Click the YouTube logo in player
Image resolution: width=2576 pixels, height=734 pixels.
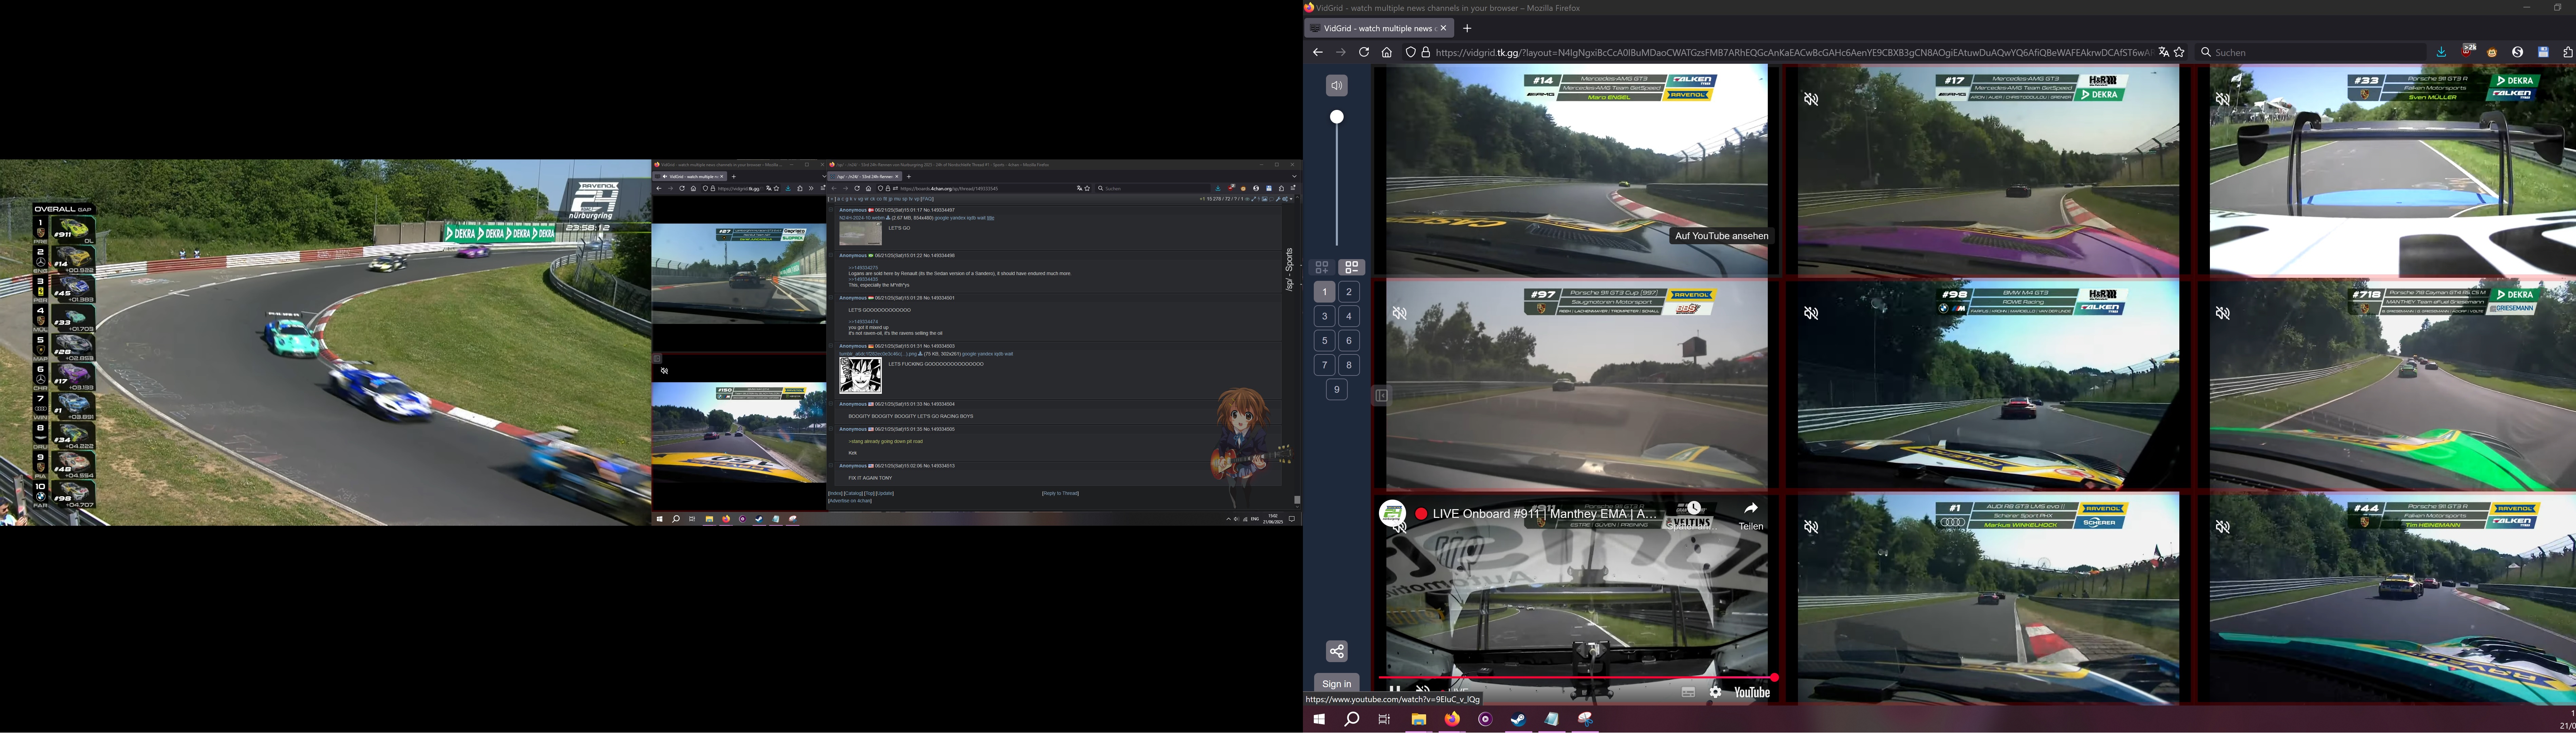tap(1752, 692)
